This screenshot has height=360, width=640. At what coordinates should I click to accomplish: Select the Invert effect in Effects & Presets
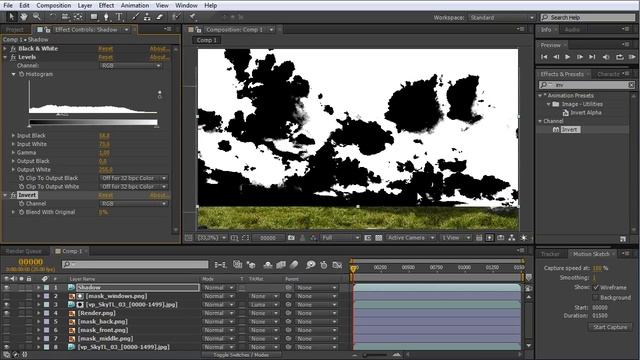(x=569, y=129)
